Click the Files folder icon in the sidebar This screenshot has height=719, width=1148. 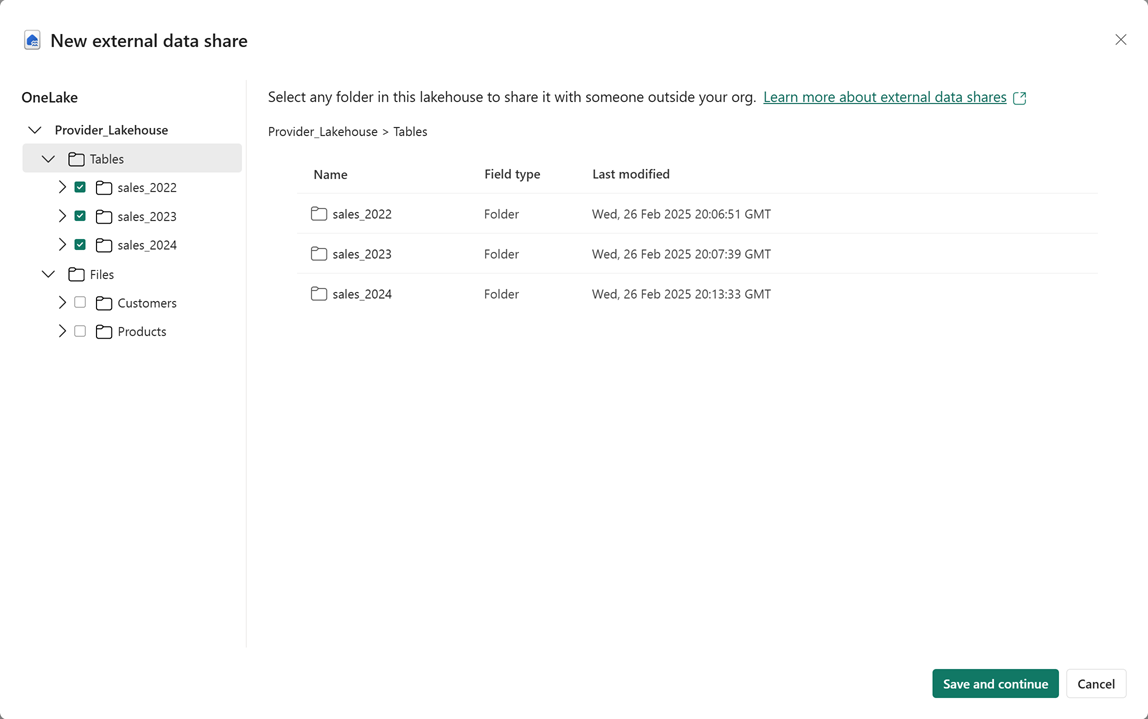pos(76,273)
